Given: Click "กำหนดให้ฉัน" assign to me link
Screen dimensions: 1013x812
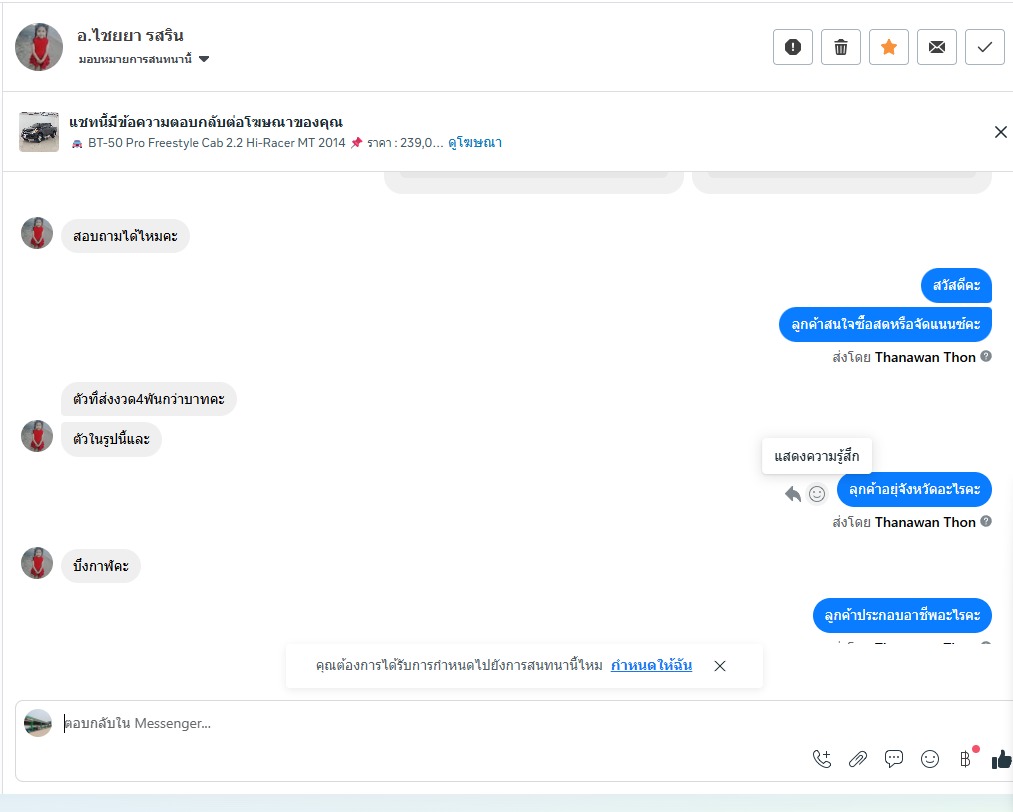Looking at the screenshot, I should (651, 665).
